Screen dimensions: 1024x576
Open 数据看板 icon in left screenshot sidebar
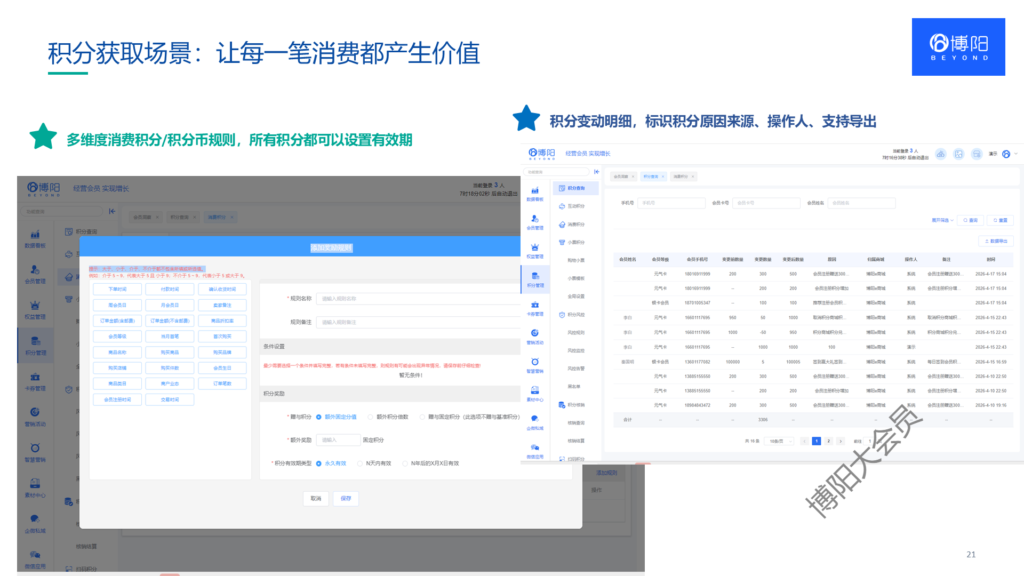tap(35, 234)
